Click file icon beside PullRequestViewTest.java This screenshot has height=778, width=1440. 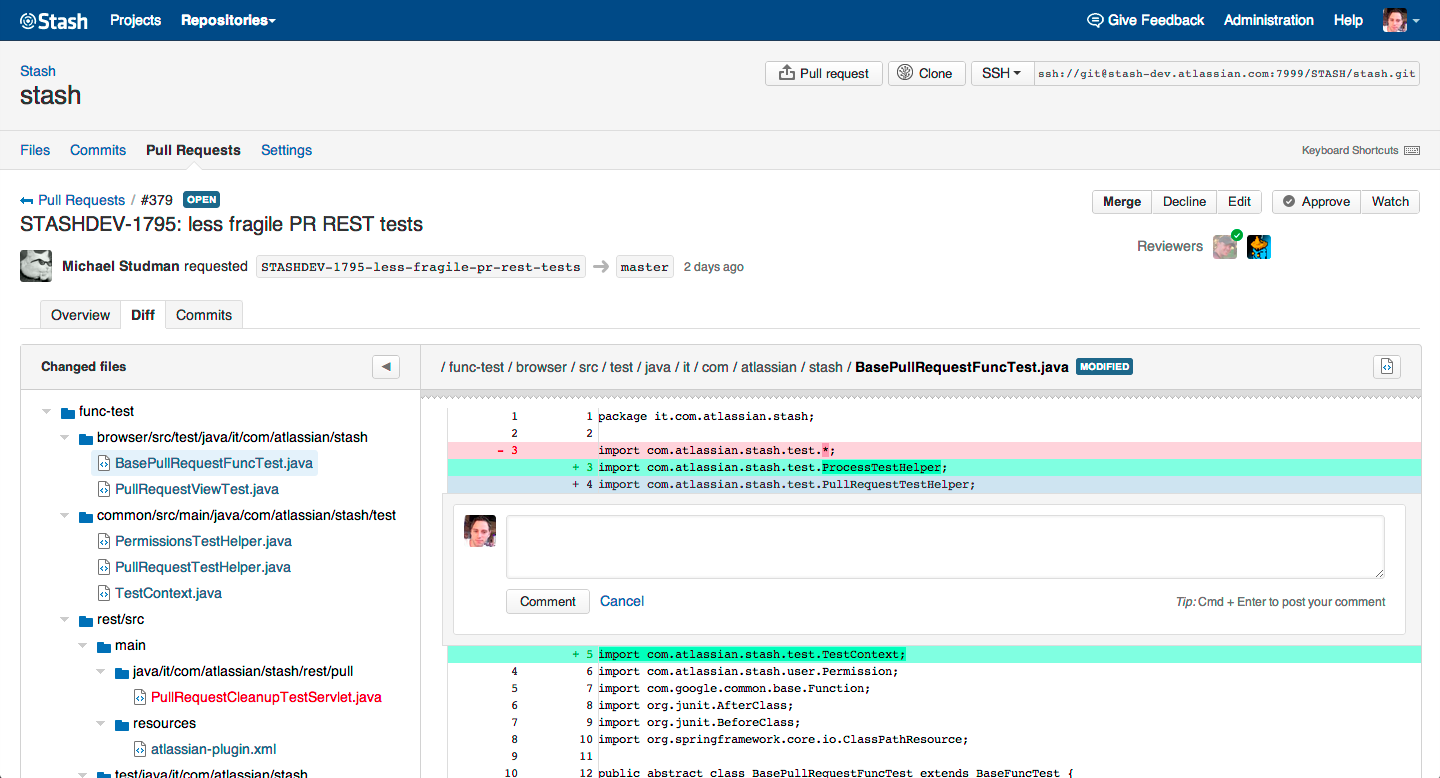[x=103, y=489]
